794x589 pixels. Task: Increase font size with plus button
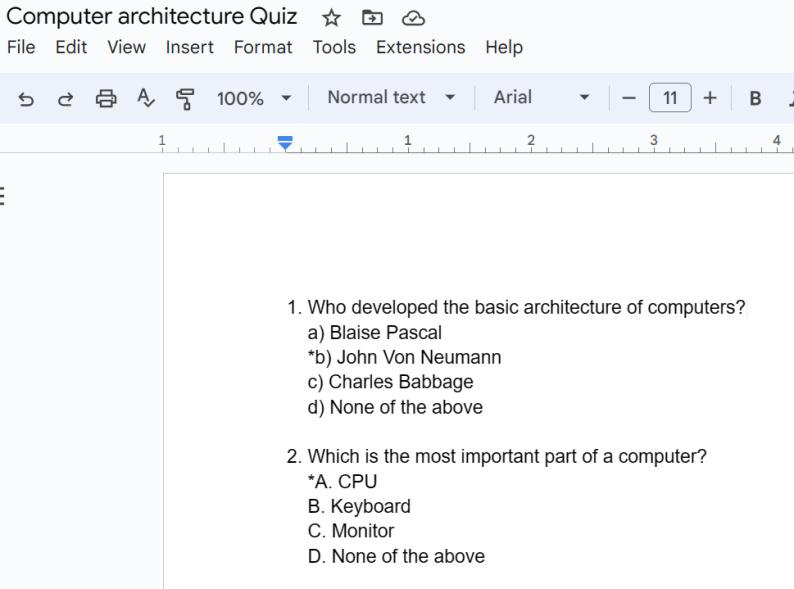710,98
